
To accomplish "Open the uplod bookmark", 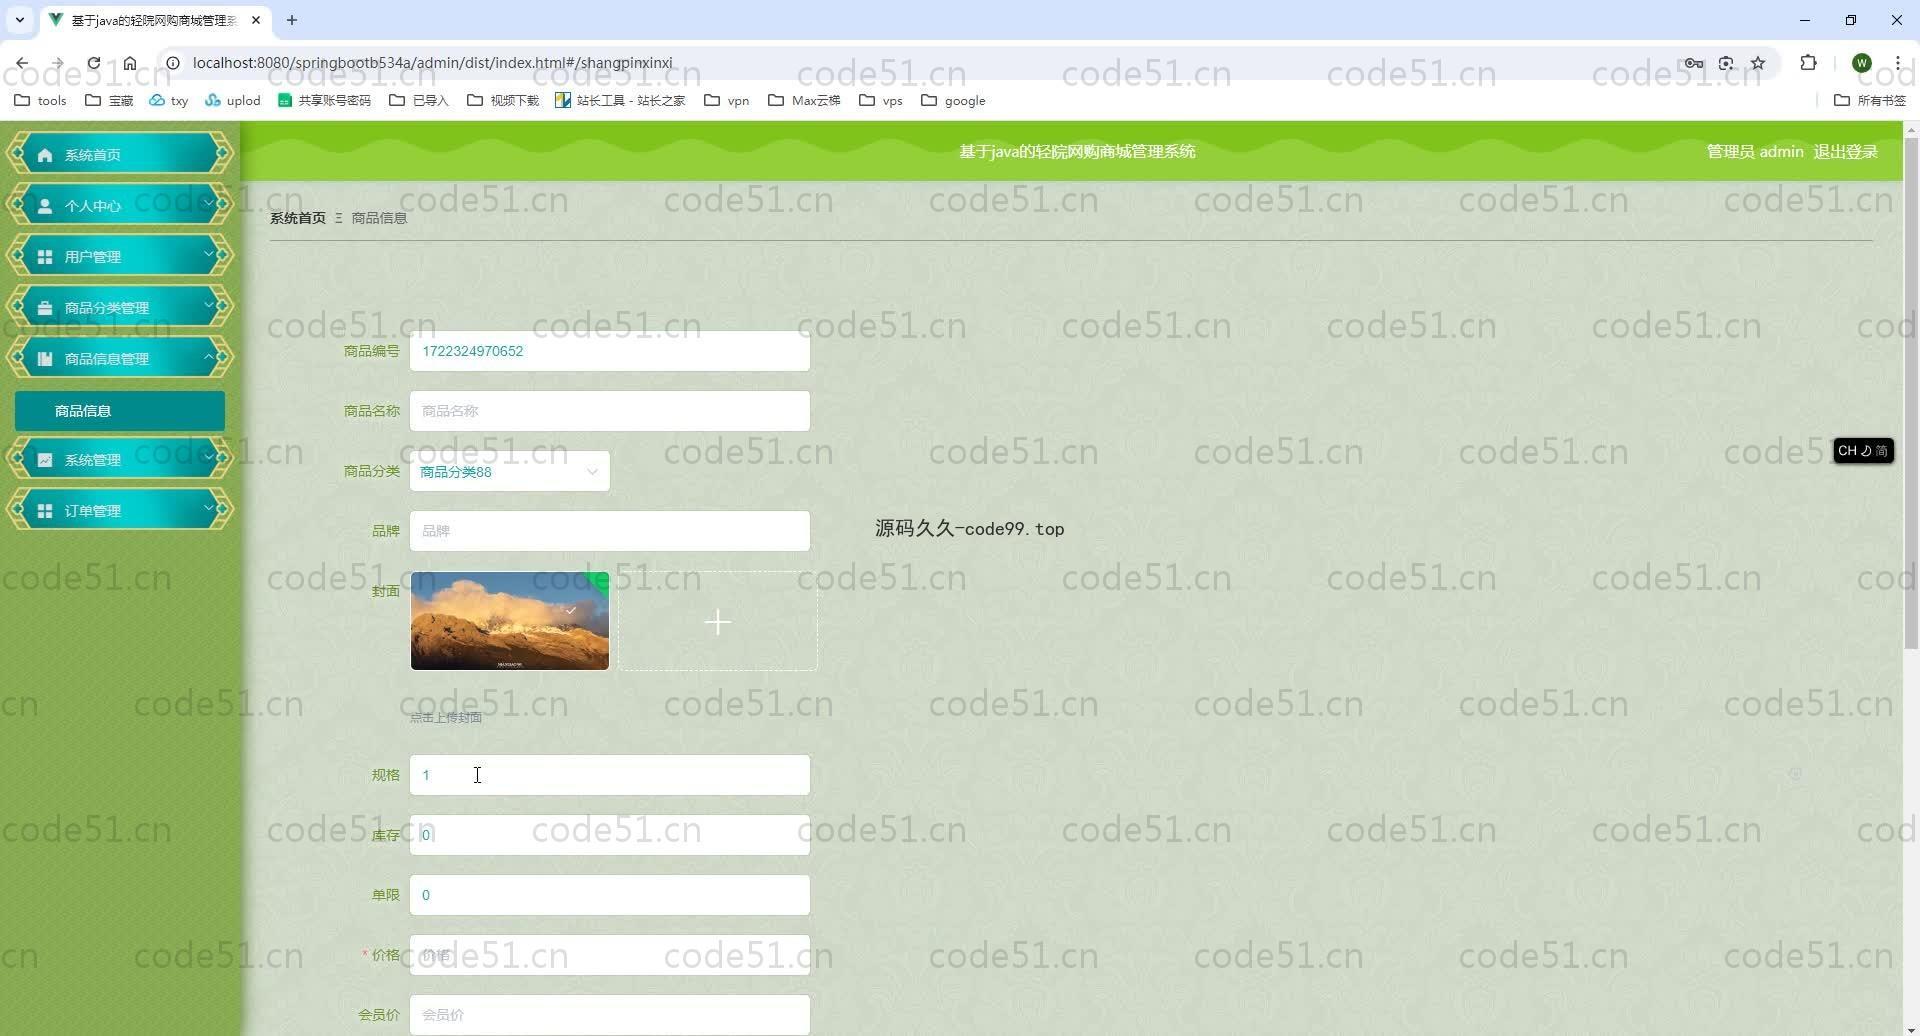I will (233, 100).
